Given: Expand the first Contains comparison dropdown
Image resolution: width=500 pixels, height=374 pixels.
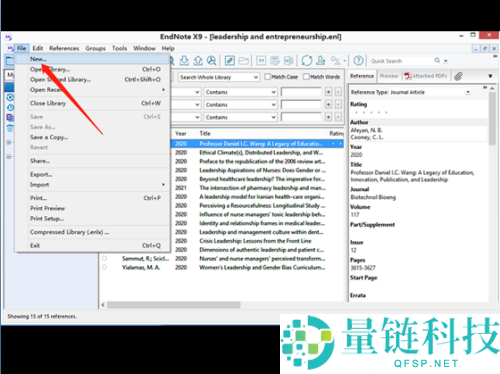Looking at the screenshot, I should 240,92.
